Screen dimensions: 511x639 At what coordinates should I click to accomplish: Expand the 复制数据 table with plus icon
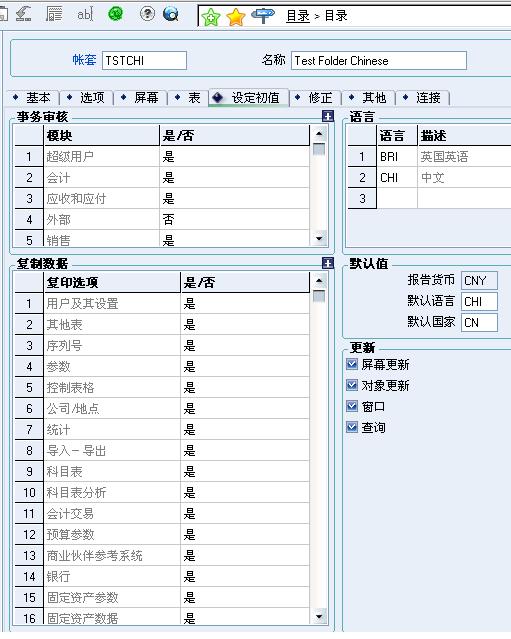click(x=328, y=263)
